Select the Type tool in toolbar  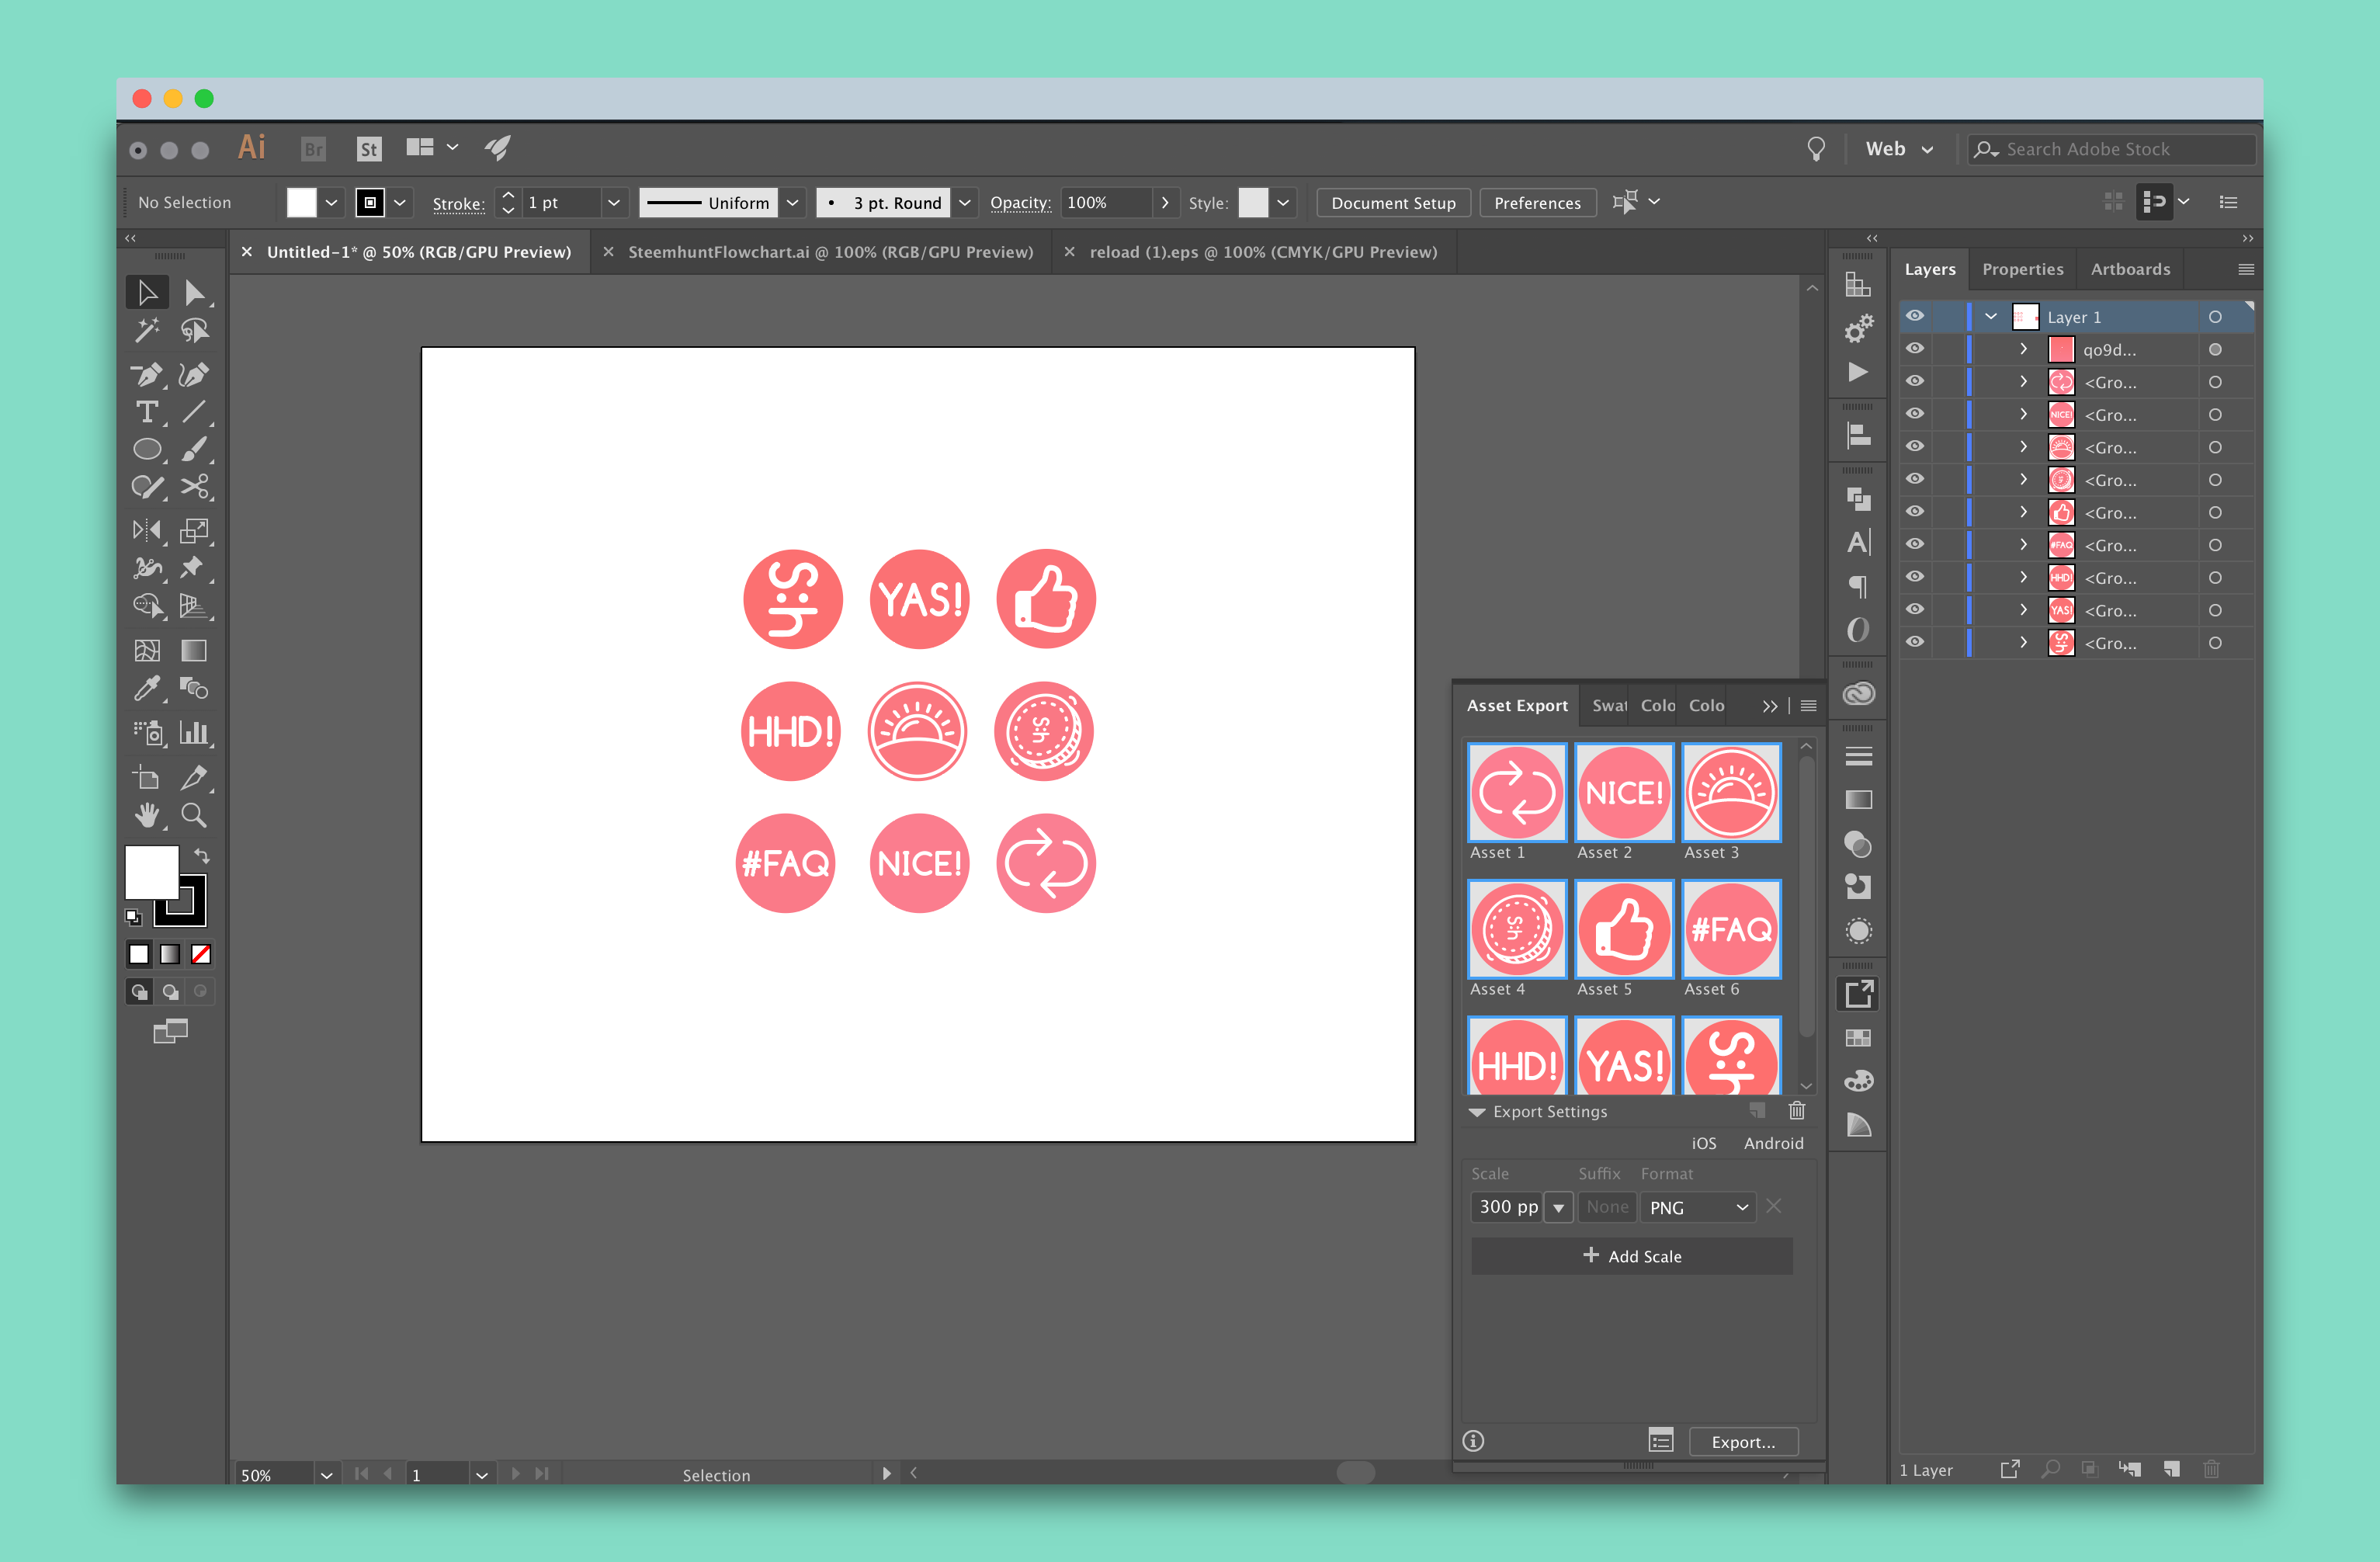pos(147,411)
